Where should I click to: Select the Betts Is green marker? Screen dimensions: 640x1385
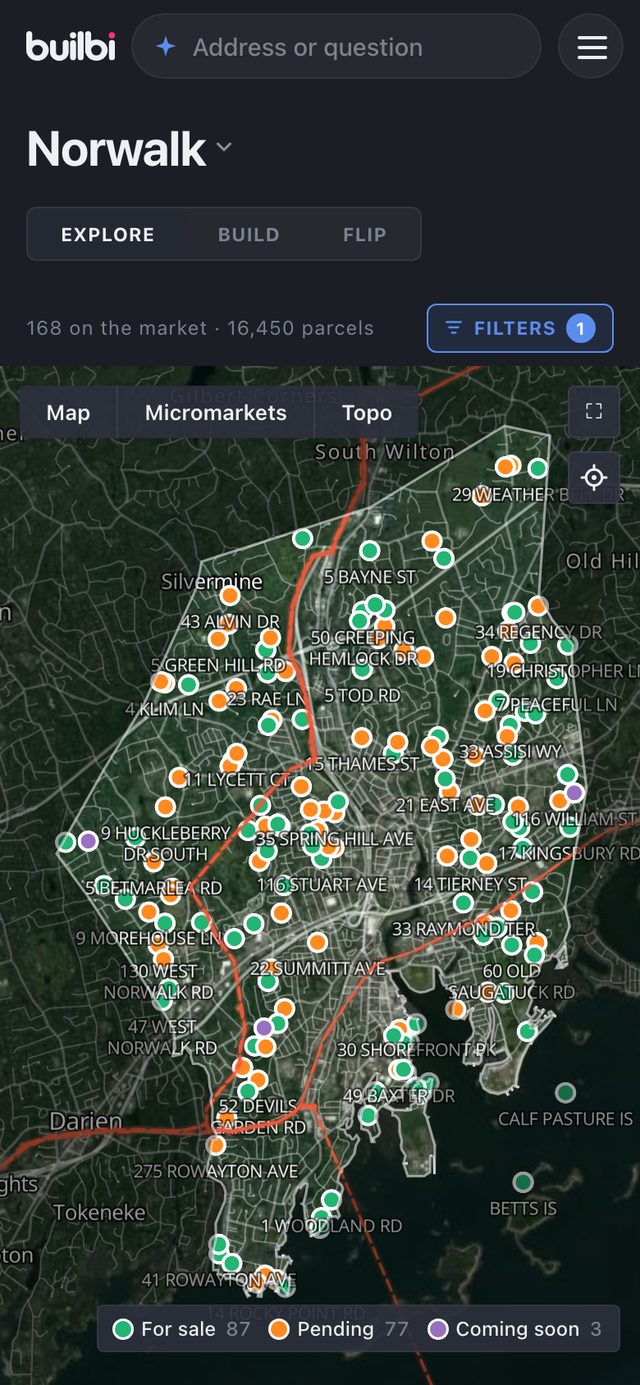pos(523,1182)
